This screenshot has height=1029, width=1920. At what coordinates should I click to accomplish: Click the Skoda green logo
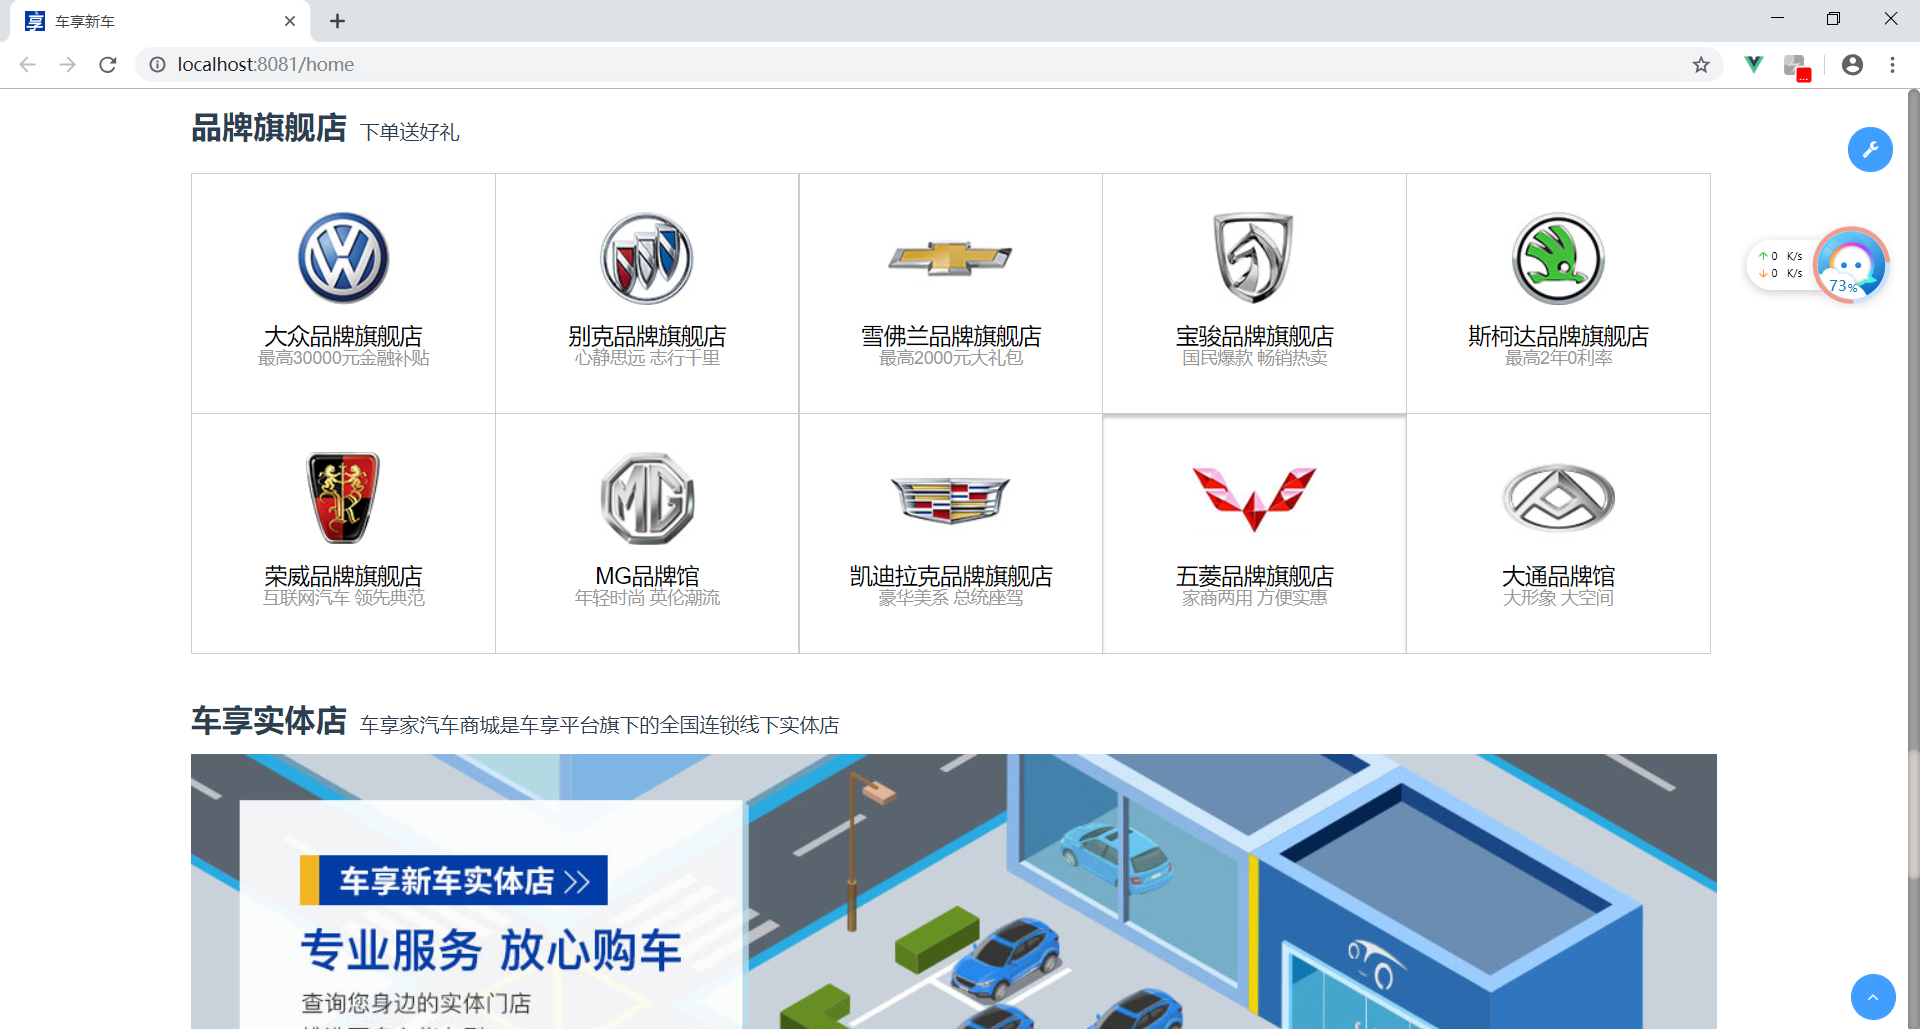[1558, 258]
